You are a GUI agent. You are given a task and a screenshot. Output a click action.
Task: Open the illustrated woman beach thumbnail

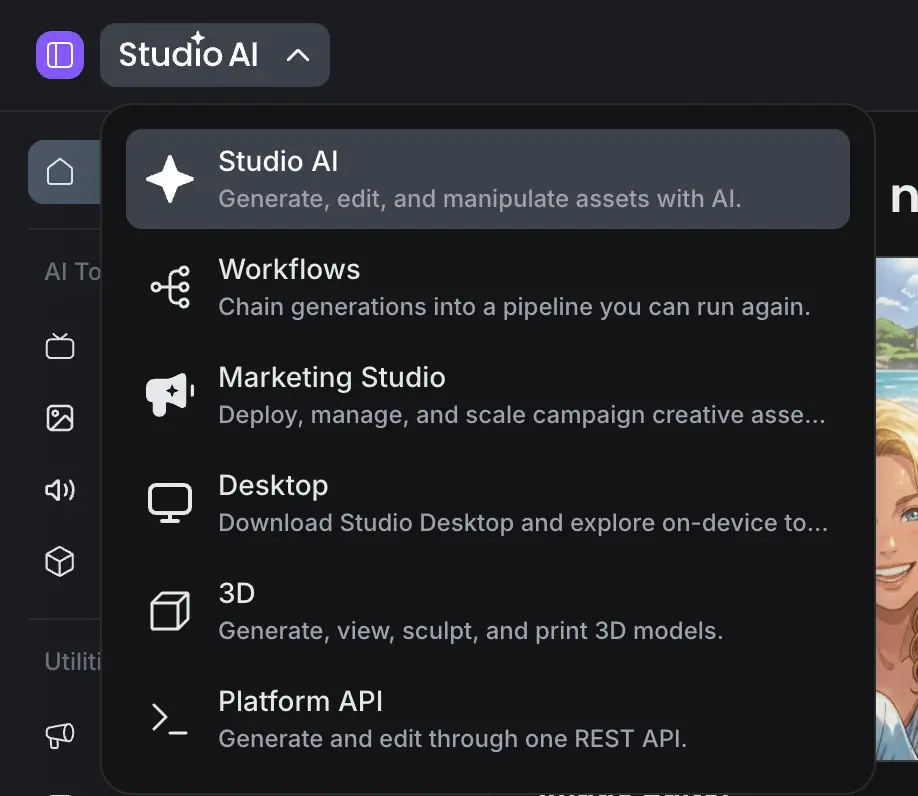tap(897, 509)
